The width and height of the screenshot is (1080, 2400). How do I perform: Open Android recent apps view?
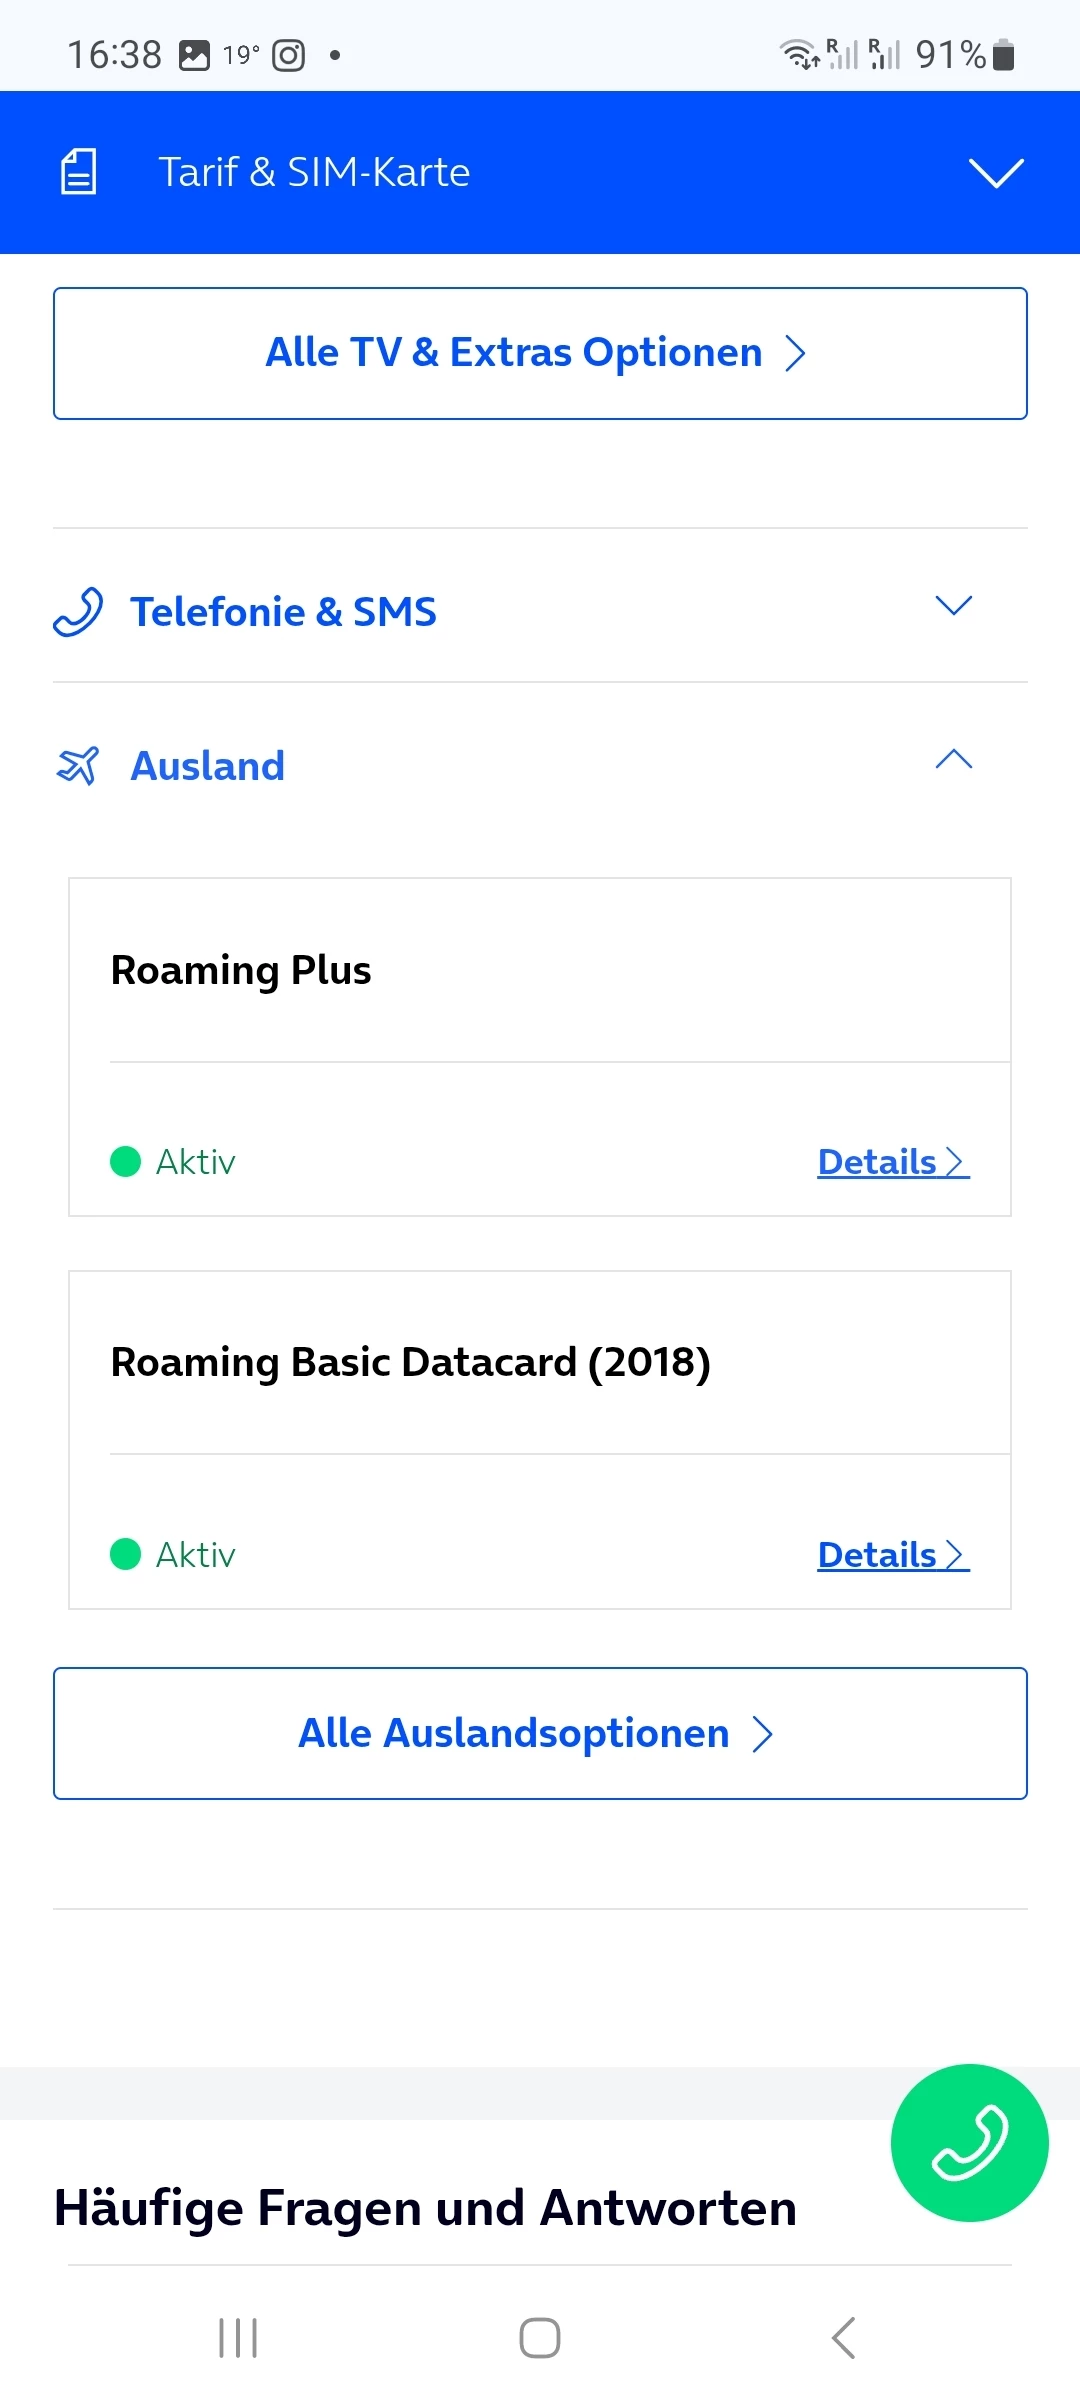tap(238, 2338)
